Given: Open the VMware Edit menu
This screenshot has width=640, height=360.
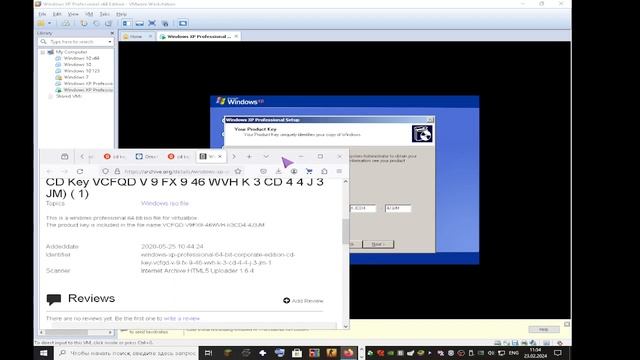Looking at the screenshot, I should [57, 14].
